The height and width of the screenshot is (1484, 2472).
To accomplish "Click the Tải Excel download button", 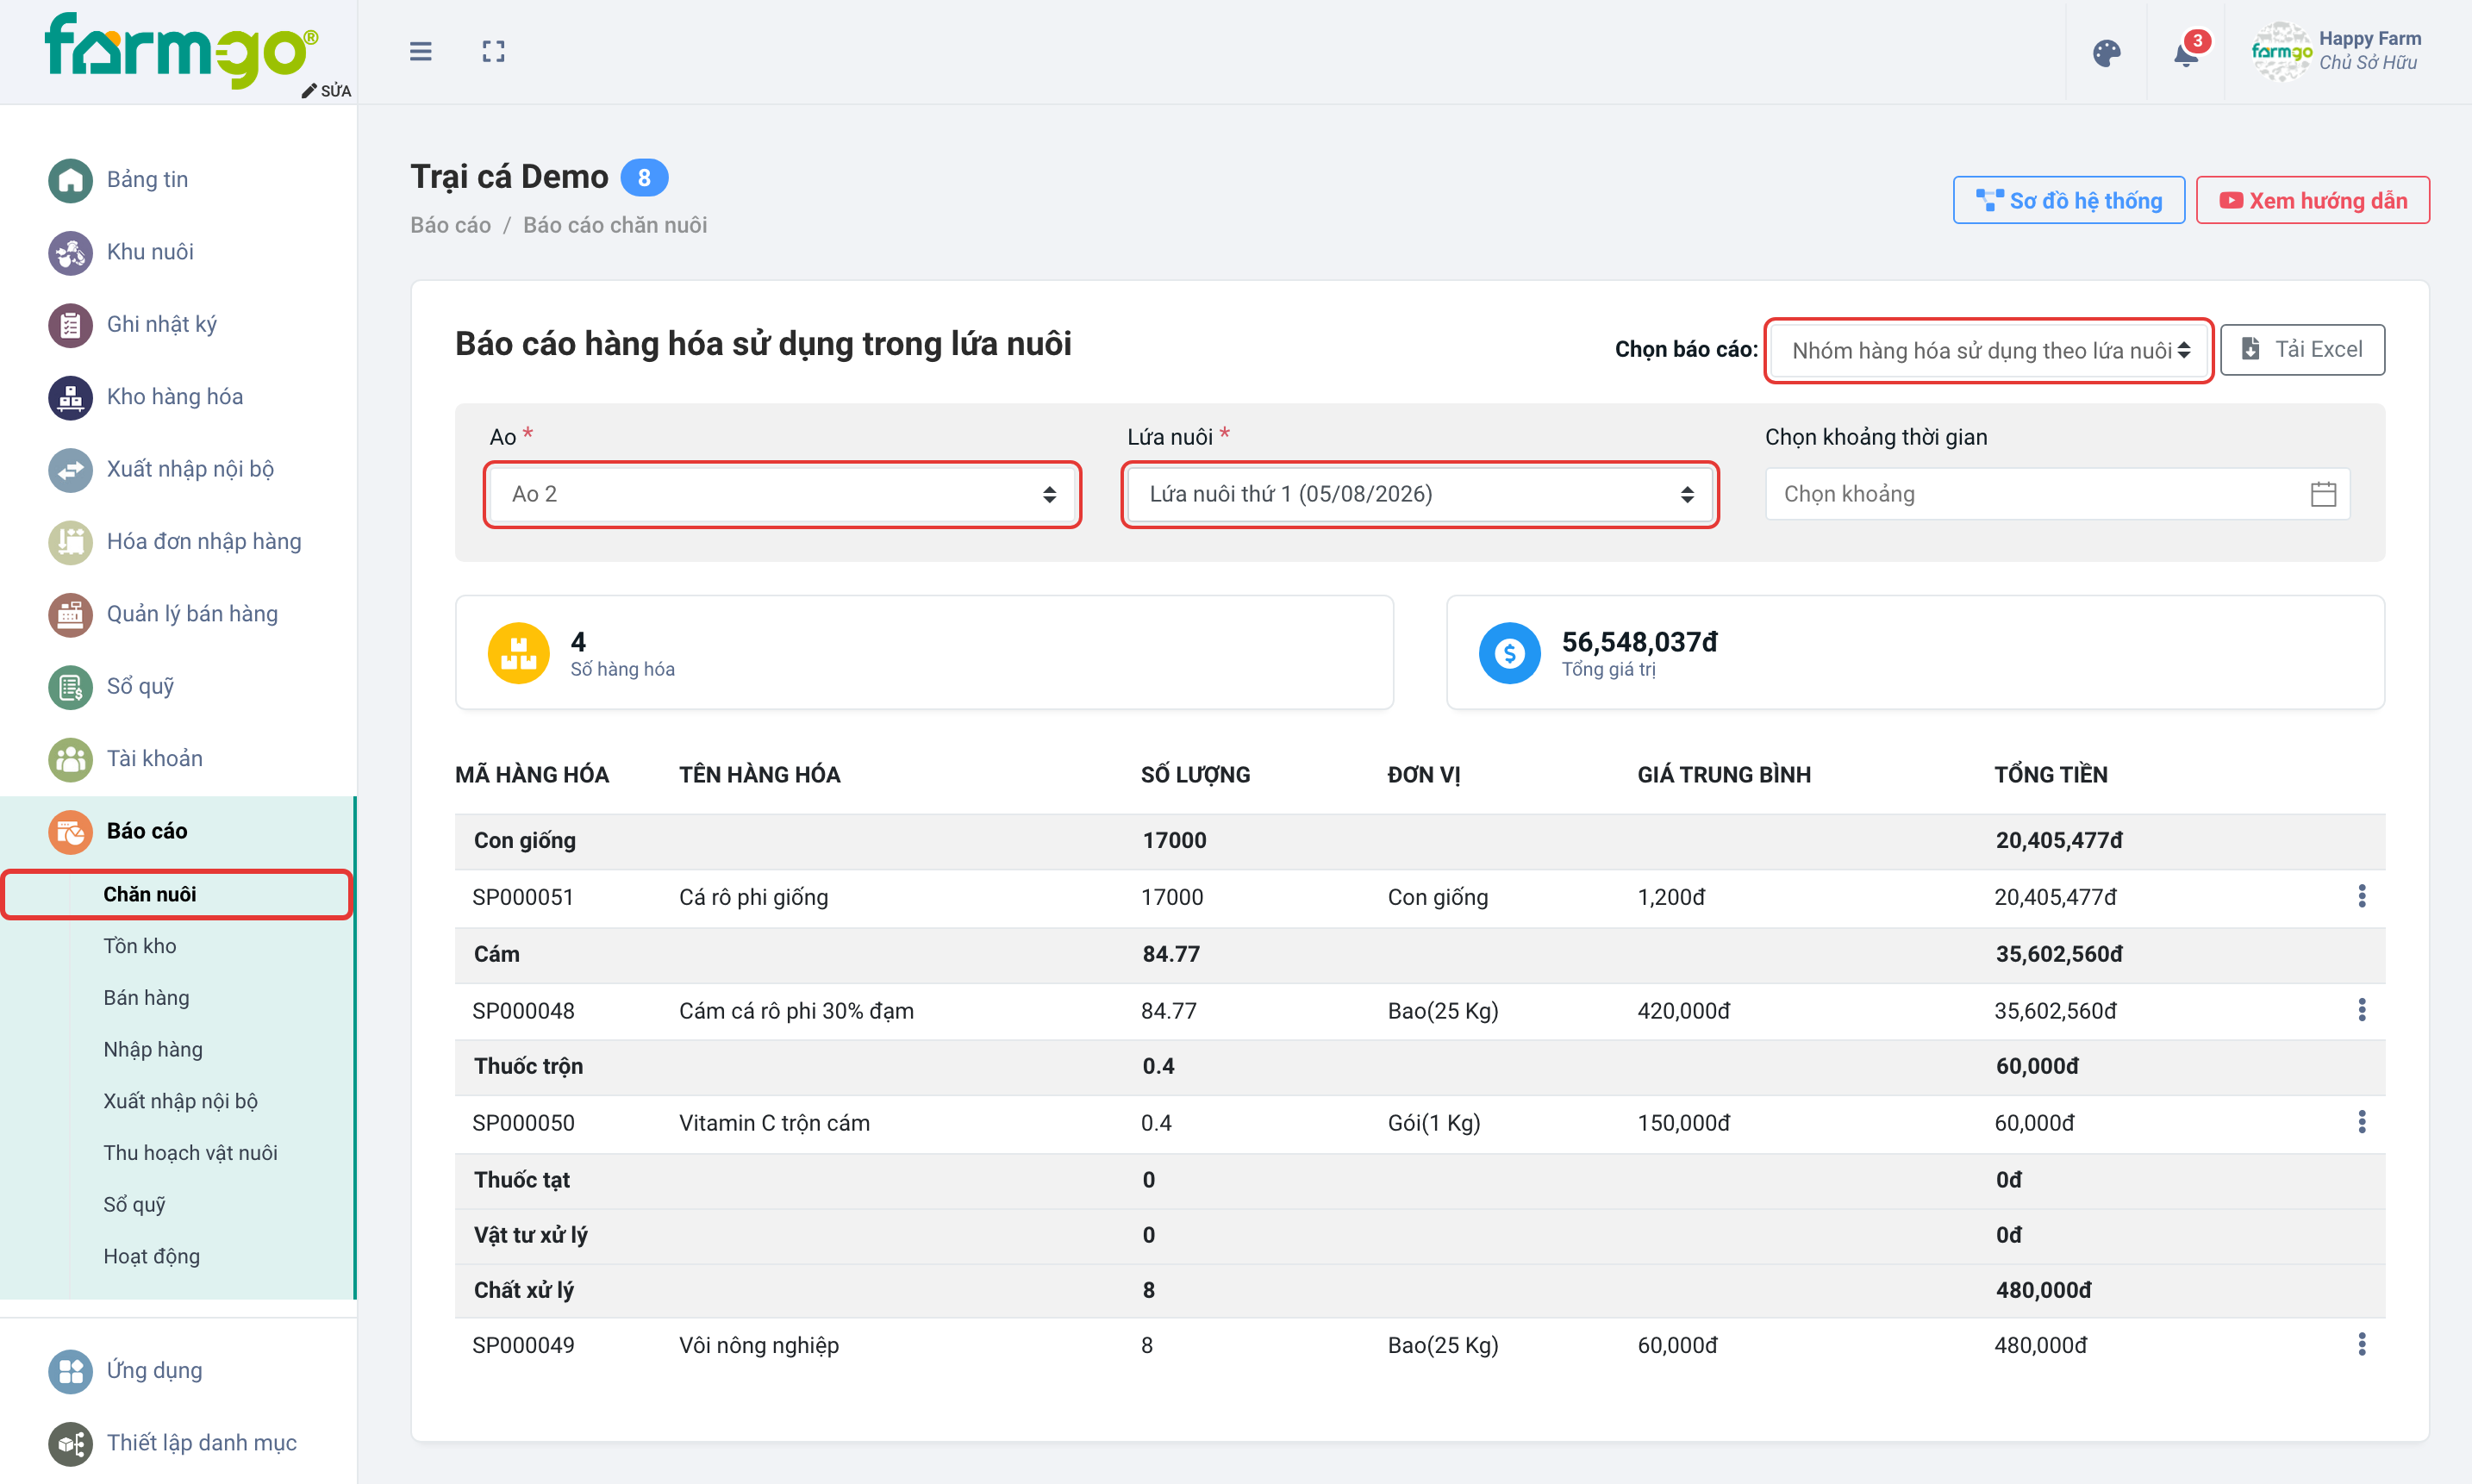I will tap(2302, 350).
